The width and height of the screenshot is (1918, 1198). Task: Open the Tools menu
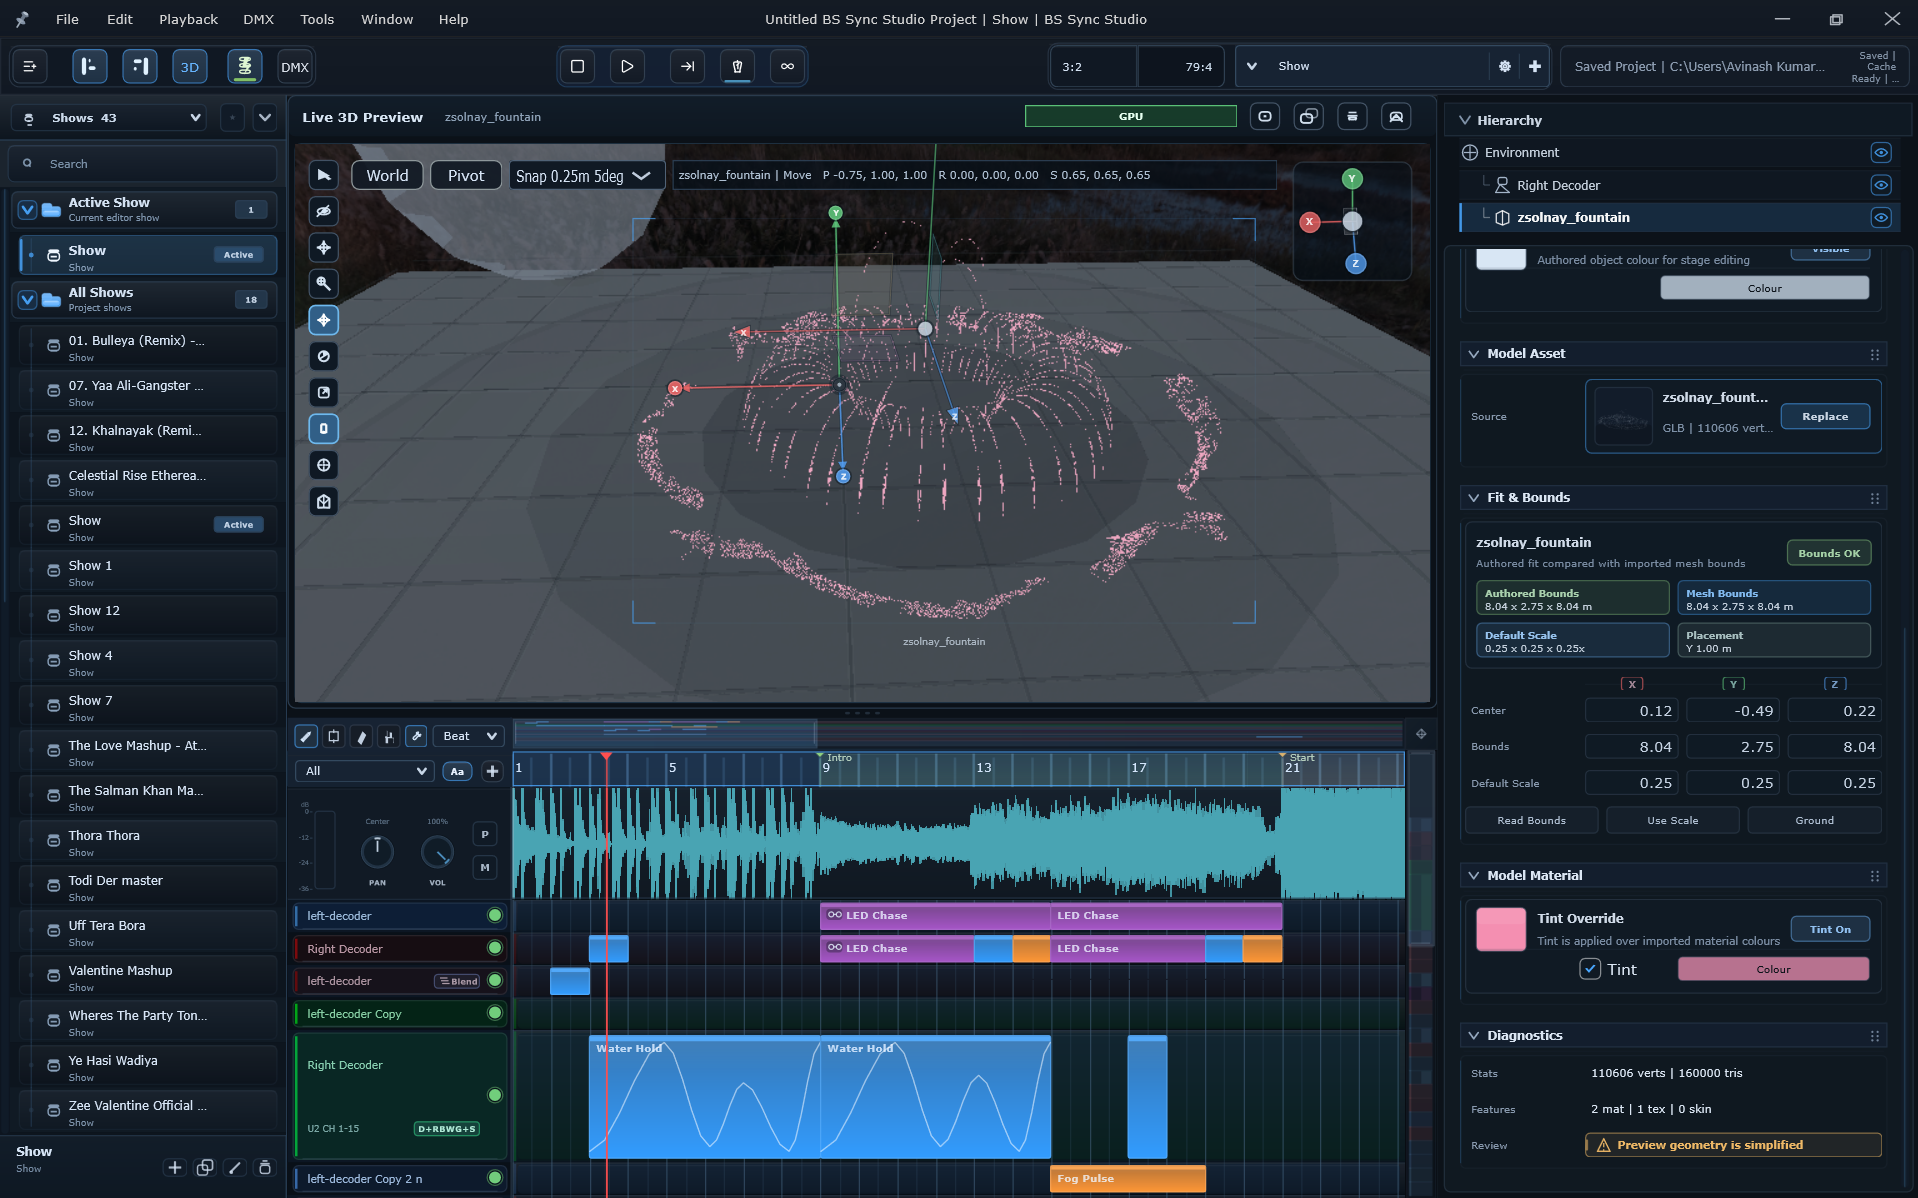point(317,19)
